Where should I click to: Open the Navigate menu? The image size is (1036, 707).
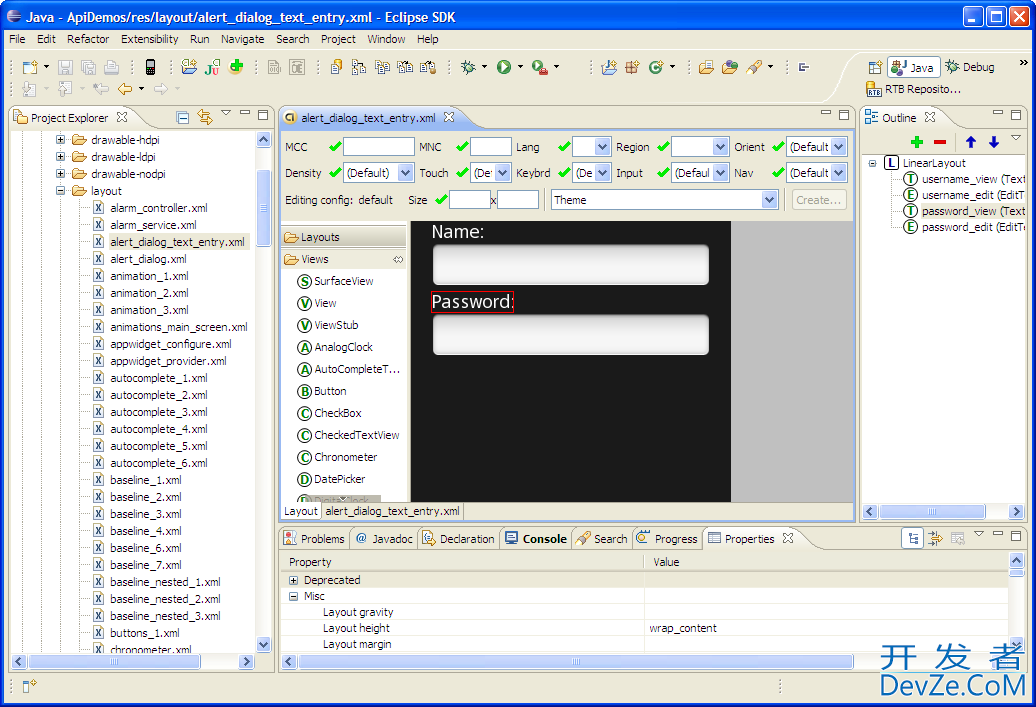(x=242, y=39)
